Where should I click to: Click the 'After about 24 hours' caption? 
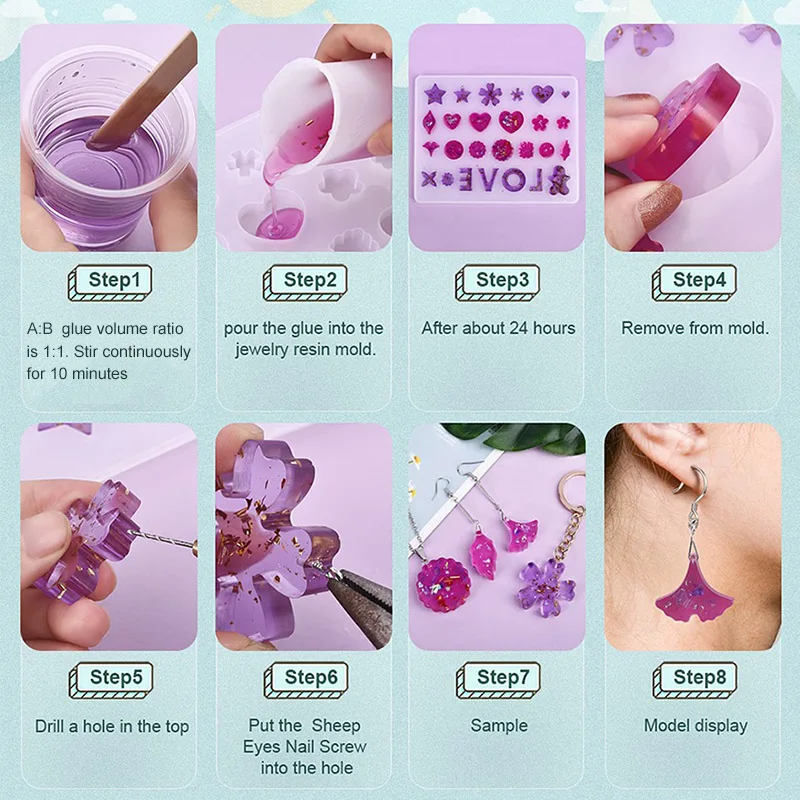[x=498, y=328]
